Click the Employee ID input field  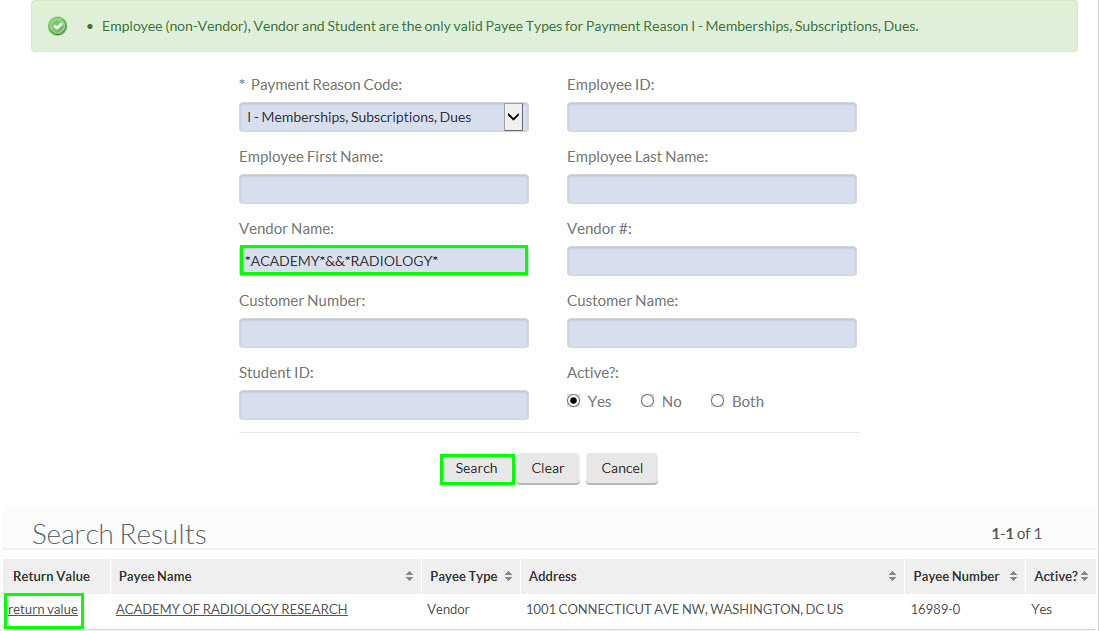[x=711, y=117]
